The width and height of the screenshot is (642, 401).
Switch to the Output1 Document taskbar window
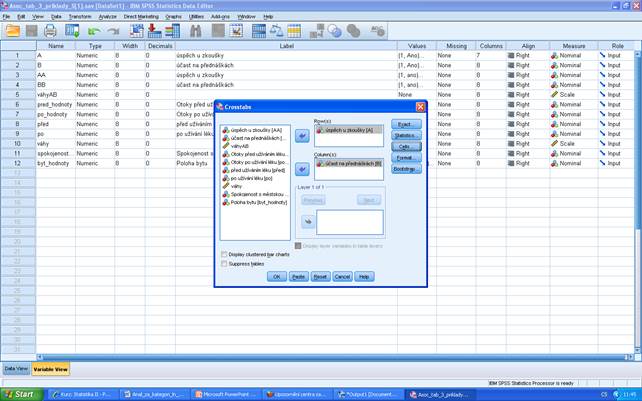368,394
